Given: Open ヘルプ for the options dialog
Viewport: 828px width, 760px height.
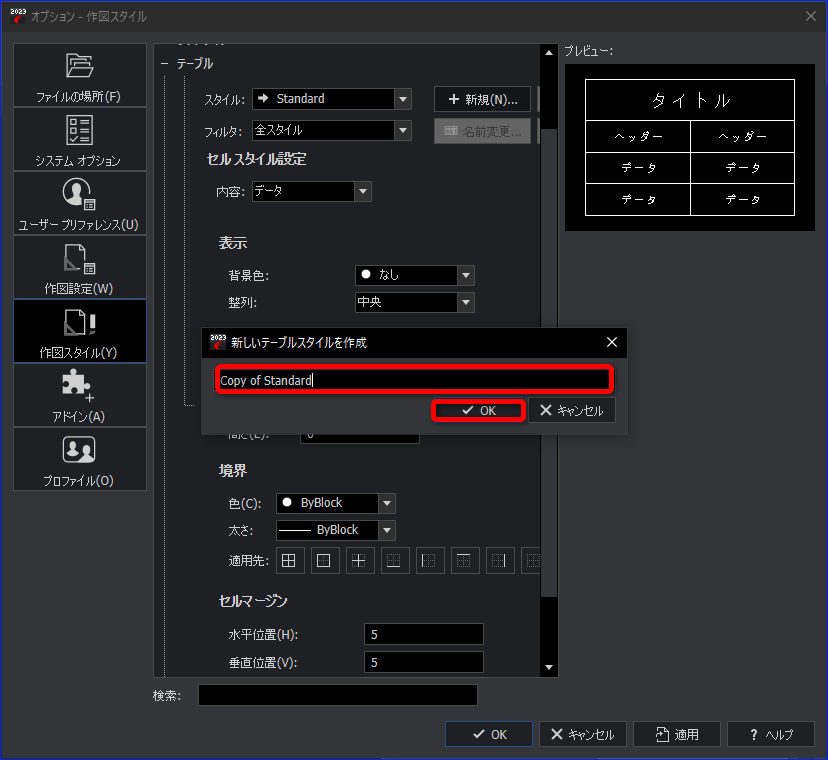Looking at the screenshot, I should pos(771,734).
